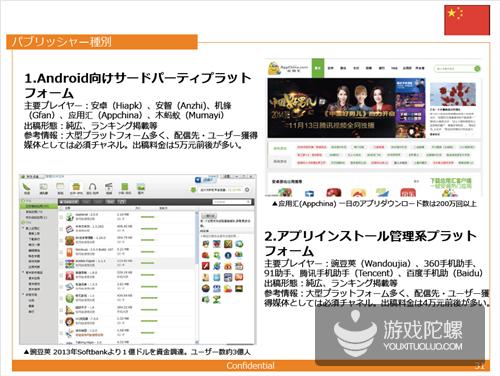Click the "1.Android向けサードパーティプラットフォーム" heading
Screen dimensions: 500x376
point(138,85)
